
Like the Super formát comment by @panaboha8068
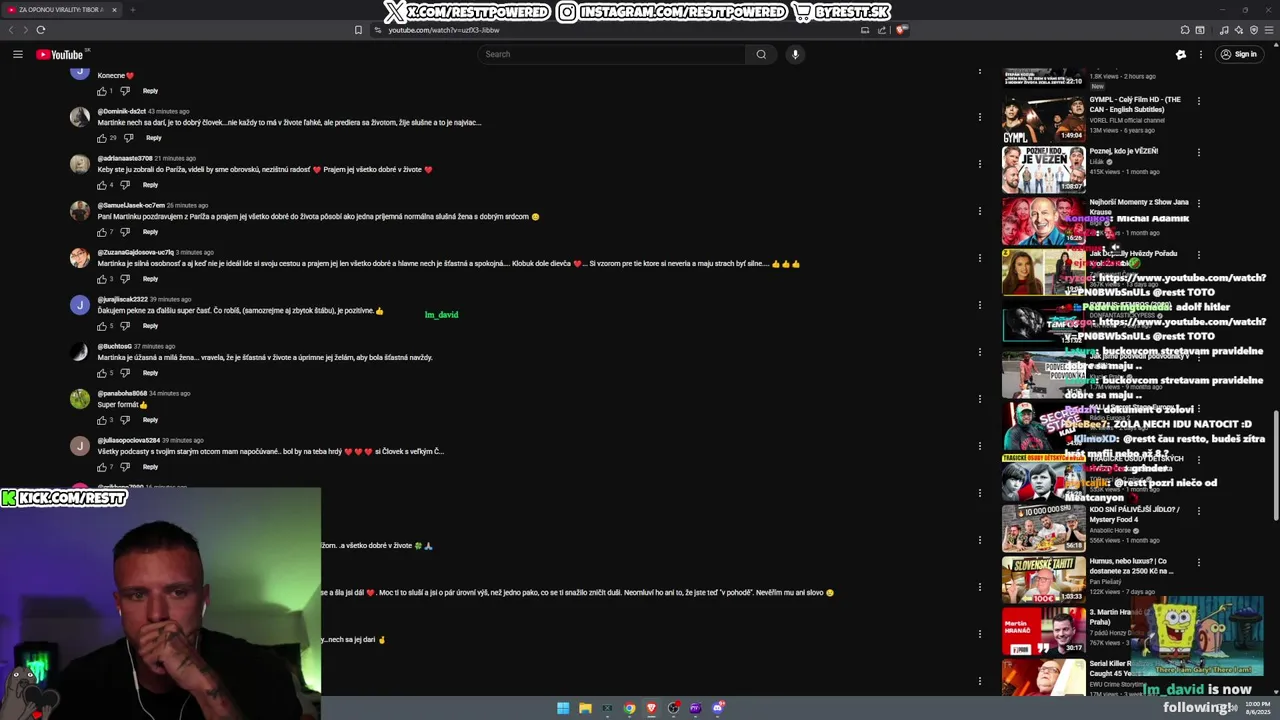point(102,420)
